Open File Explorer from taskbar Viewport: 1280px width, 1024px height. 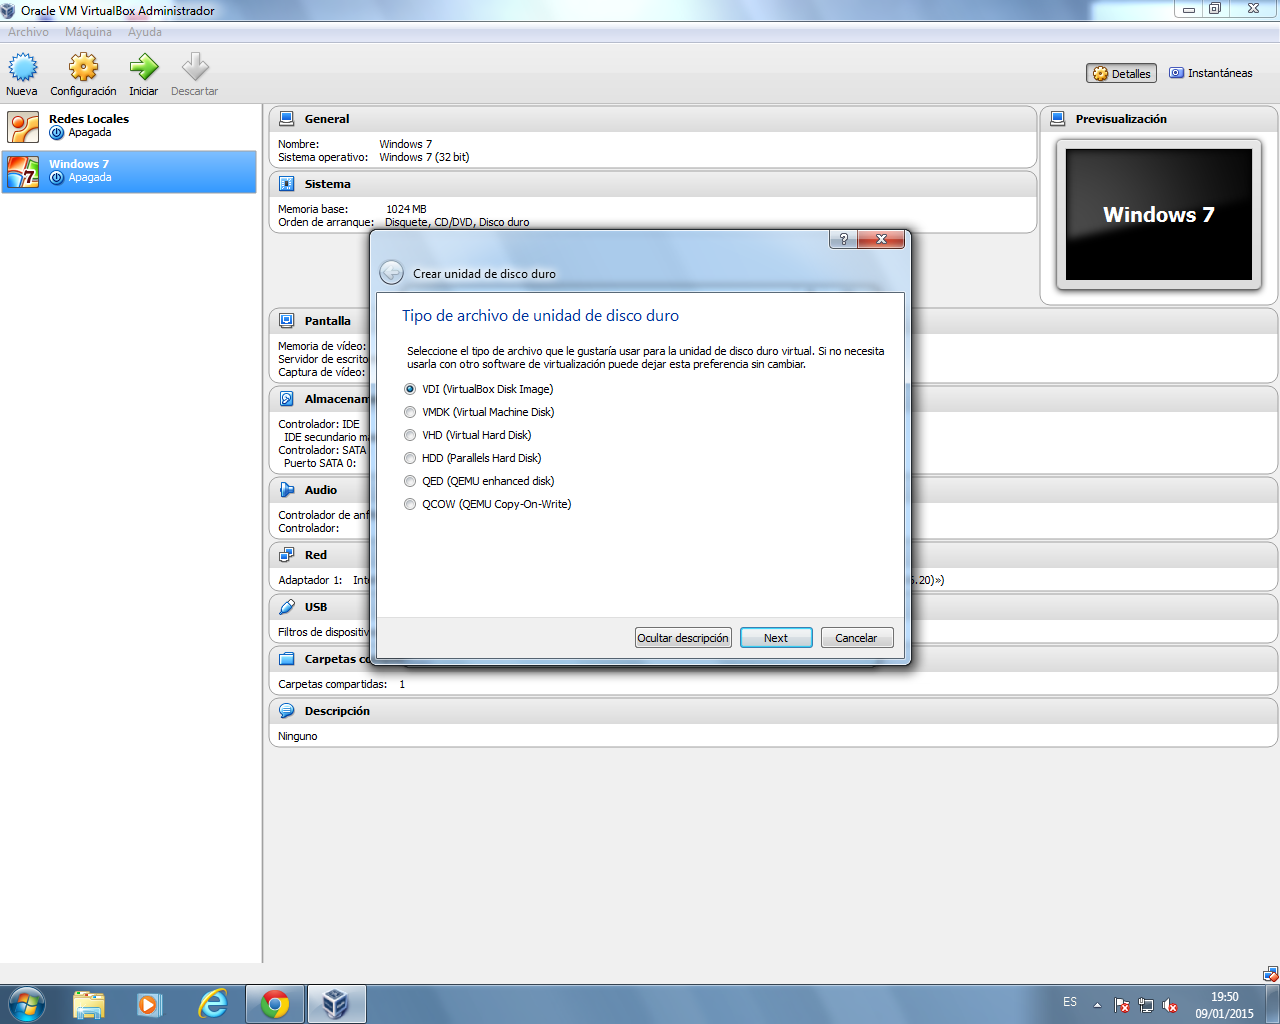[89, 1004]
